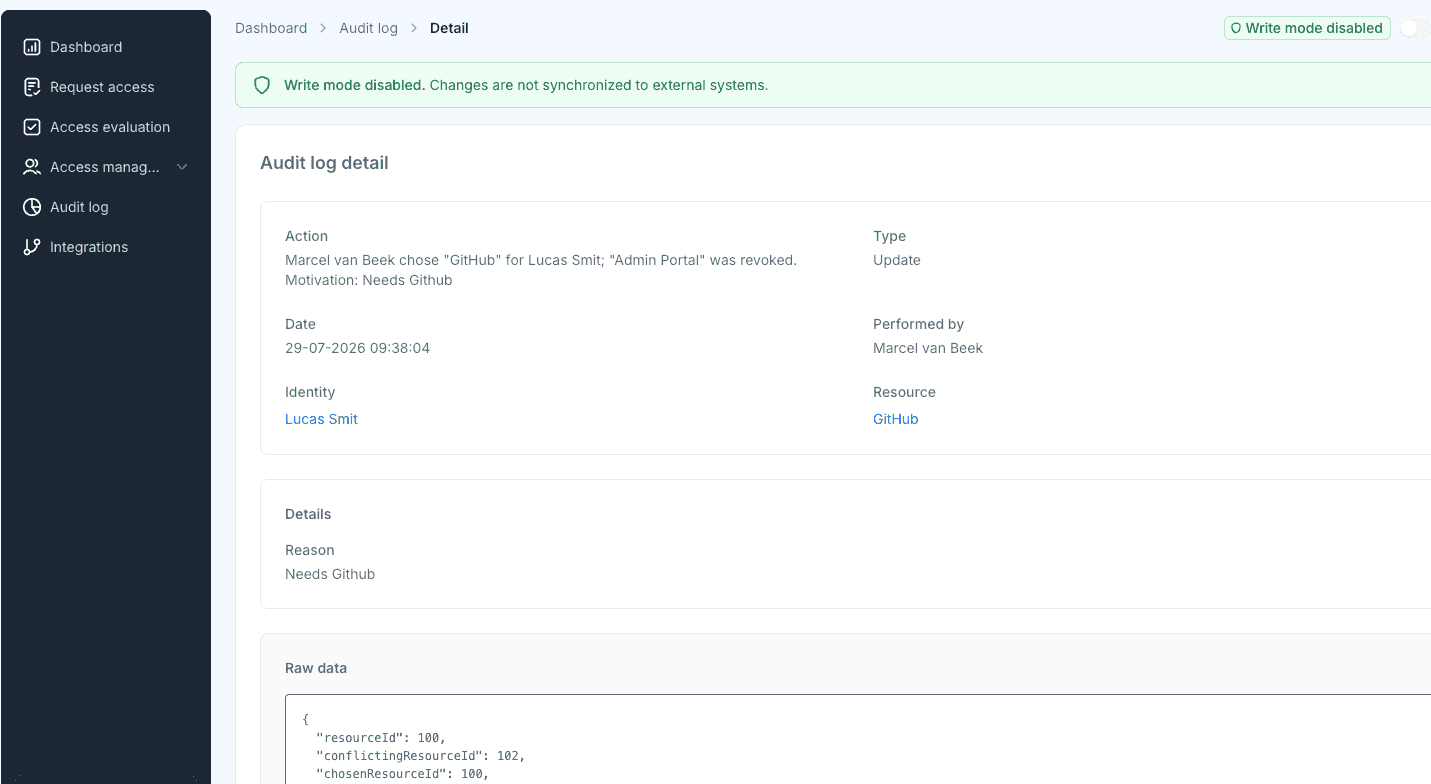
Task: Click the Action description sentence about Lucas Smit
Action: point(541,260)
